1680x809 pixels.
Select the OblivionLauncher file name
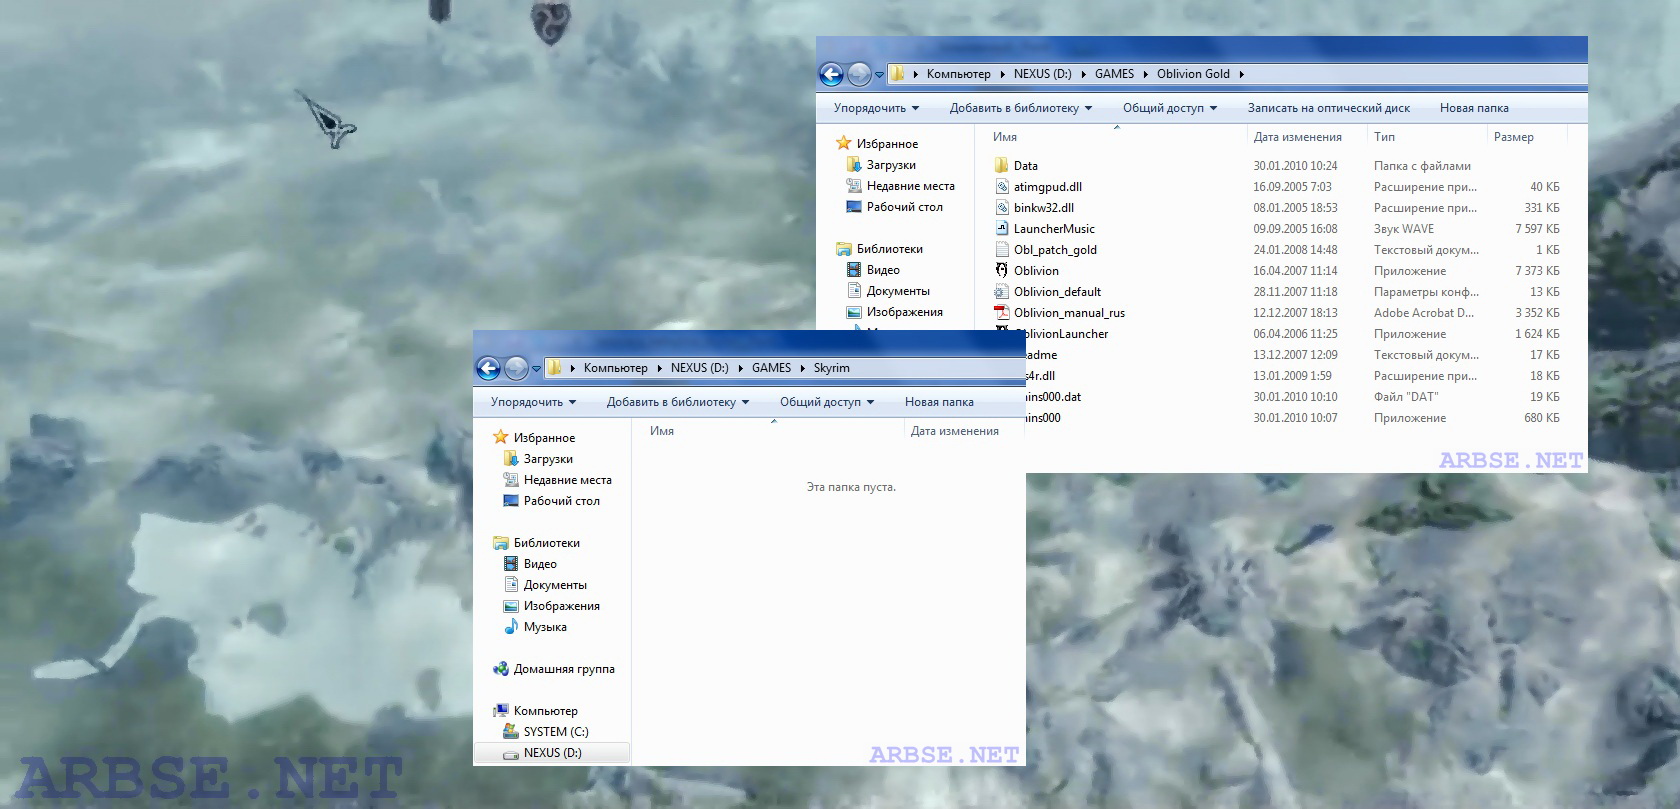pyautogui.click(x=1068, y=334)
